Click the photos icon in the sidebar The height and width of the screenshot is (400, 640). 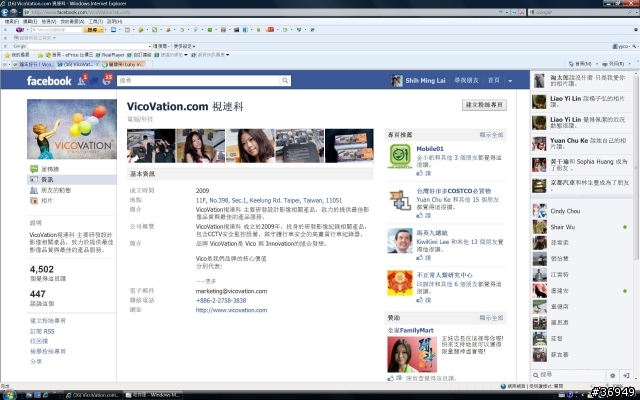tap(34, 200)
